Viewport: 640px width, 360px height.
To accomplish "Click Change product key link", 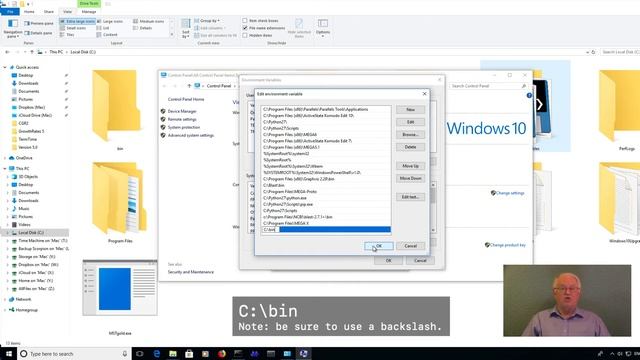I will [507, 245].
